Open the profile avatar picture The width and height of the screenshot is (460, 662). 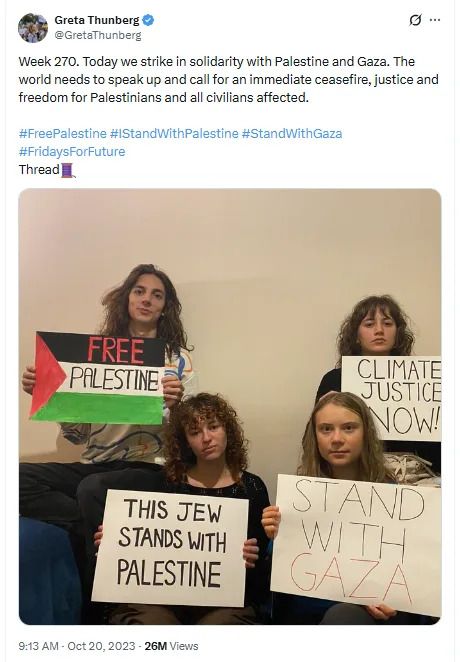point(33,28)
